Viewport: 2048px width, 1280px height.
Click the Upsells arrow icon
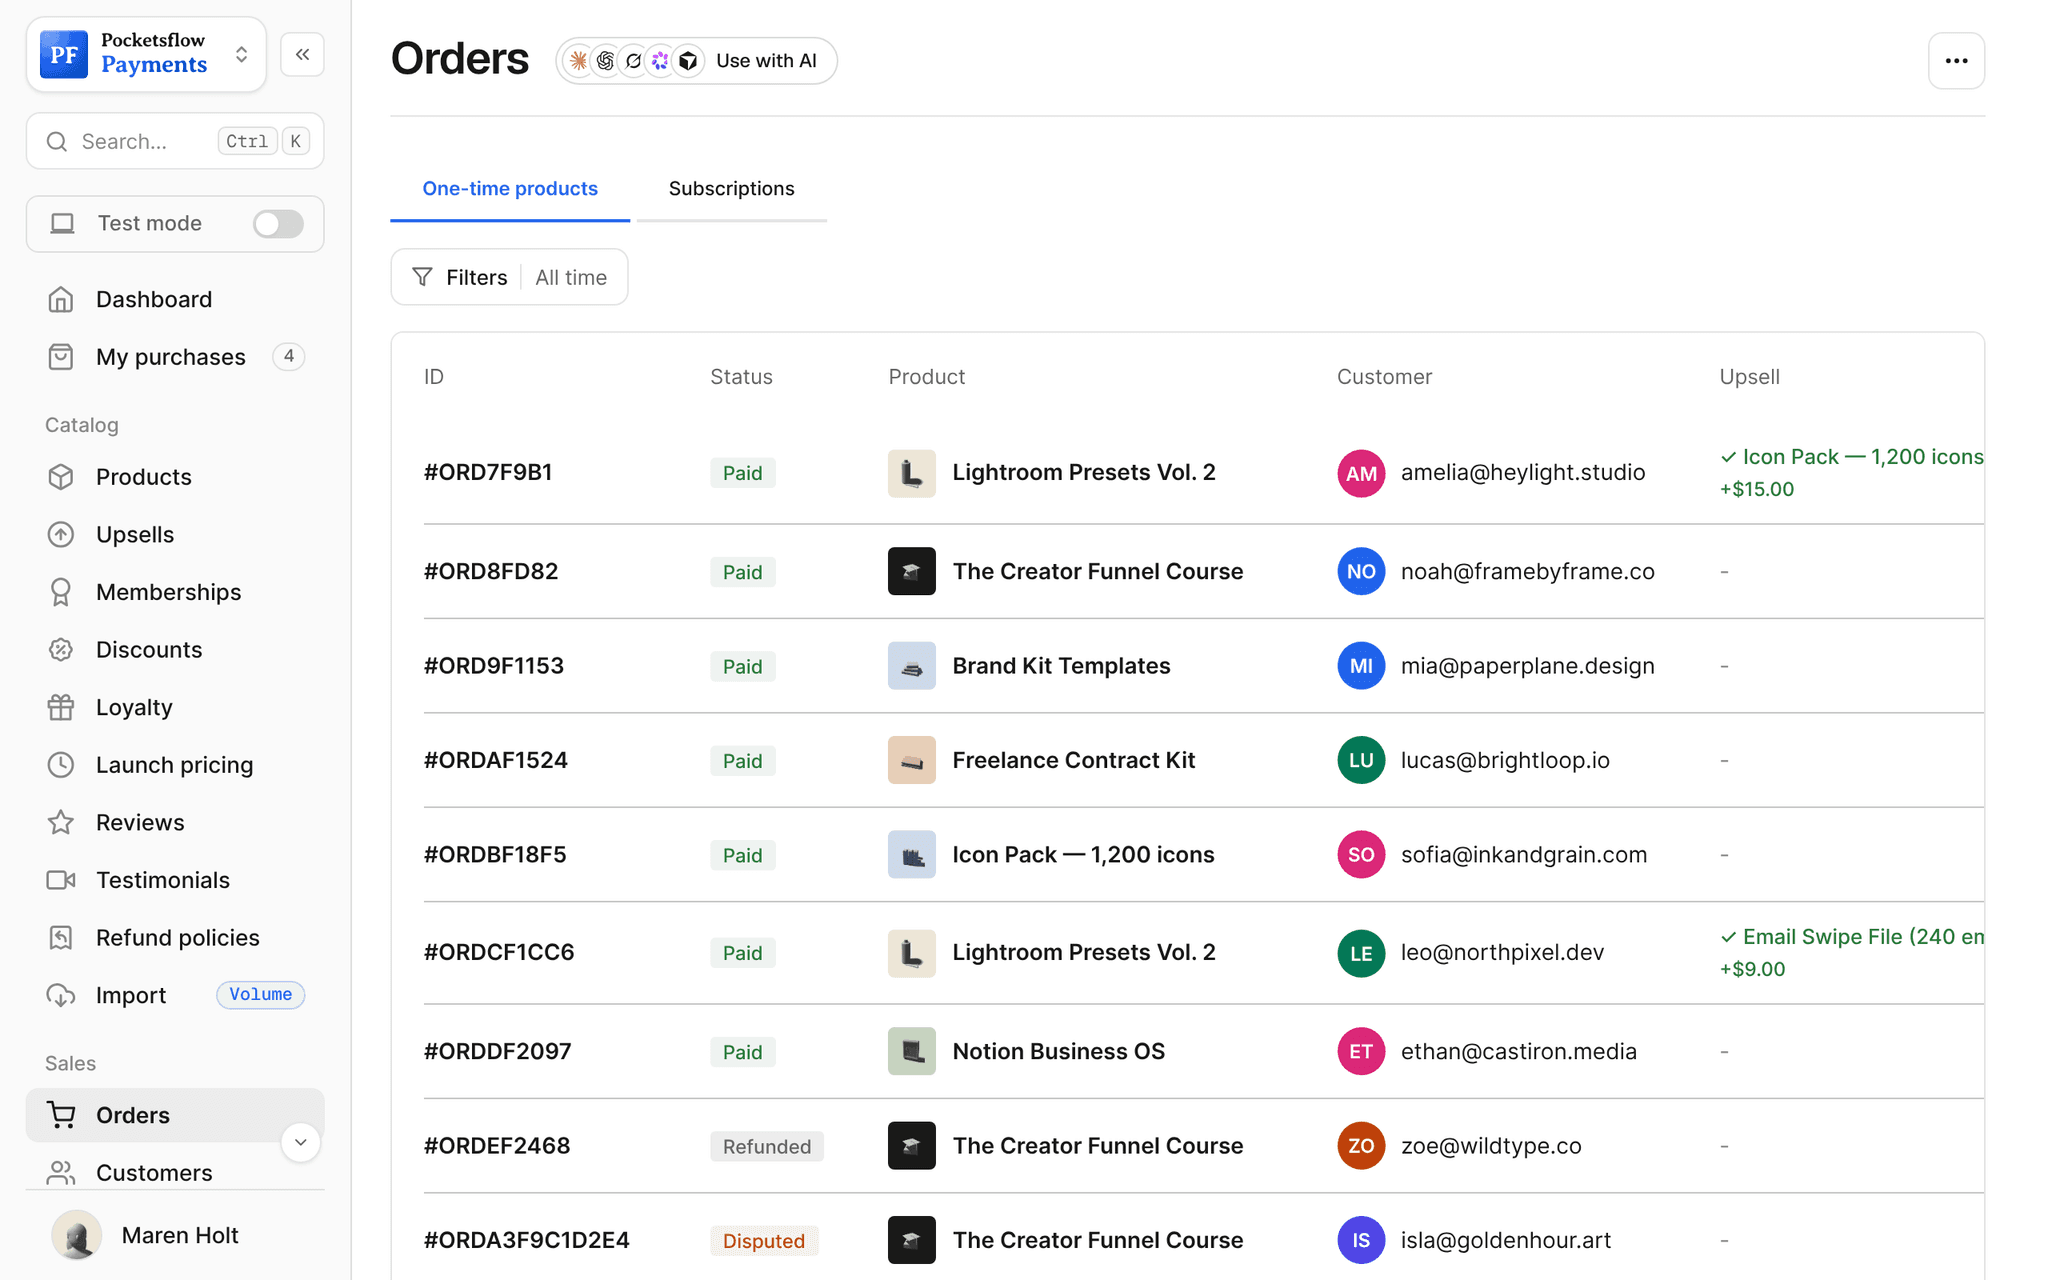(61, 534)
